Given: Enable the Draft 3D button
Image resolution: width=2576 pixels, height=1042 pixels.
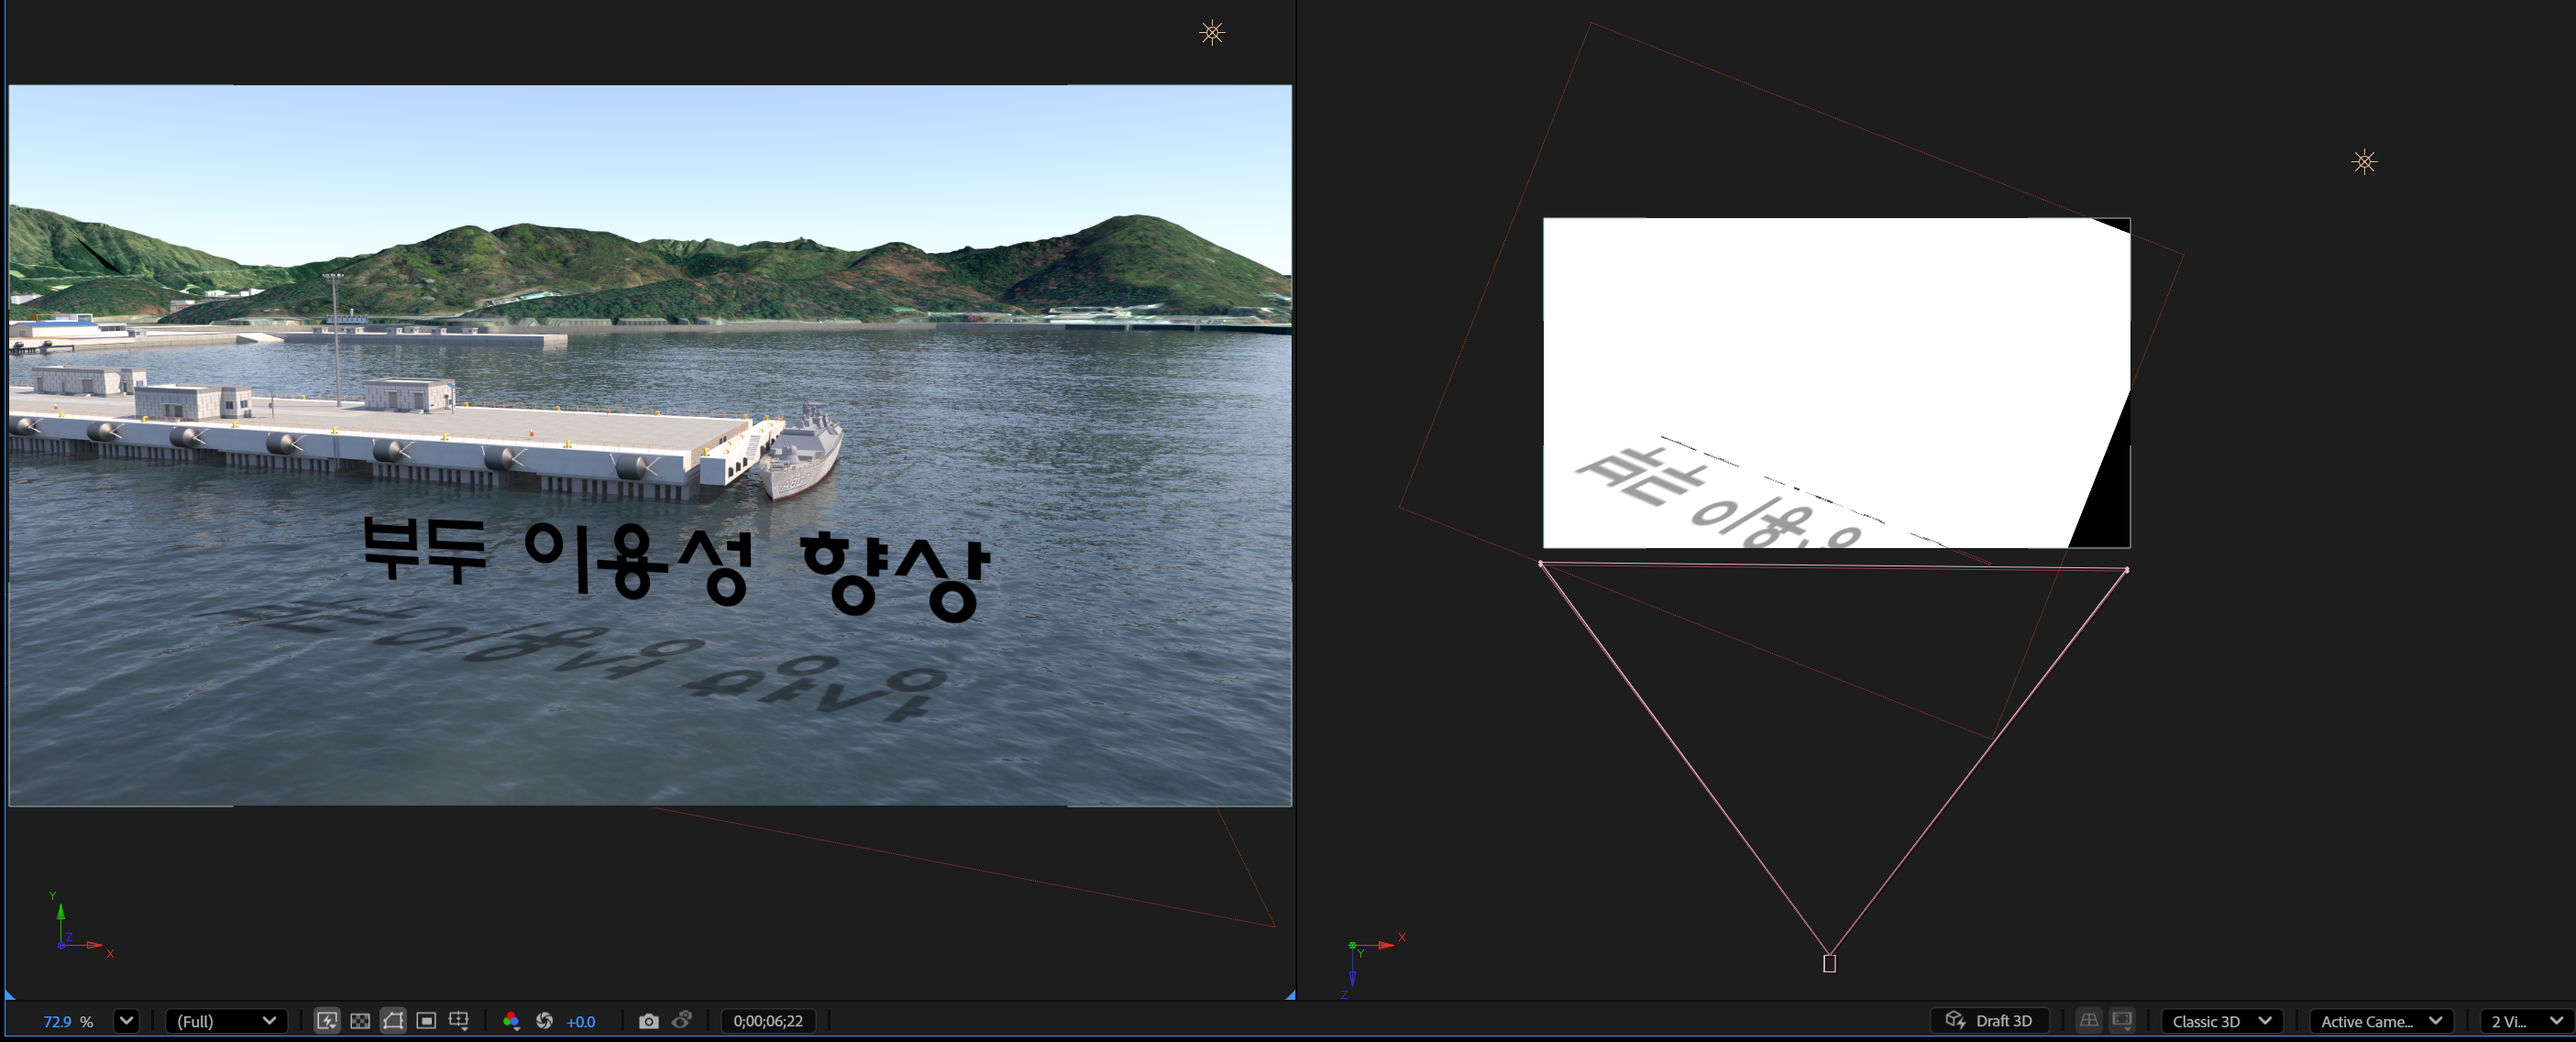Looking at the screenshot, I should pos(1989,1021).
